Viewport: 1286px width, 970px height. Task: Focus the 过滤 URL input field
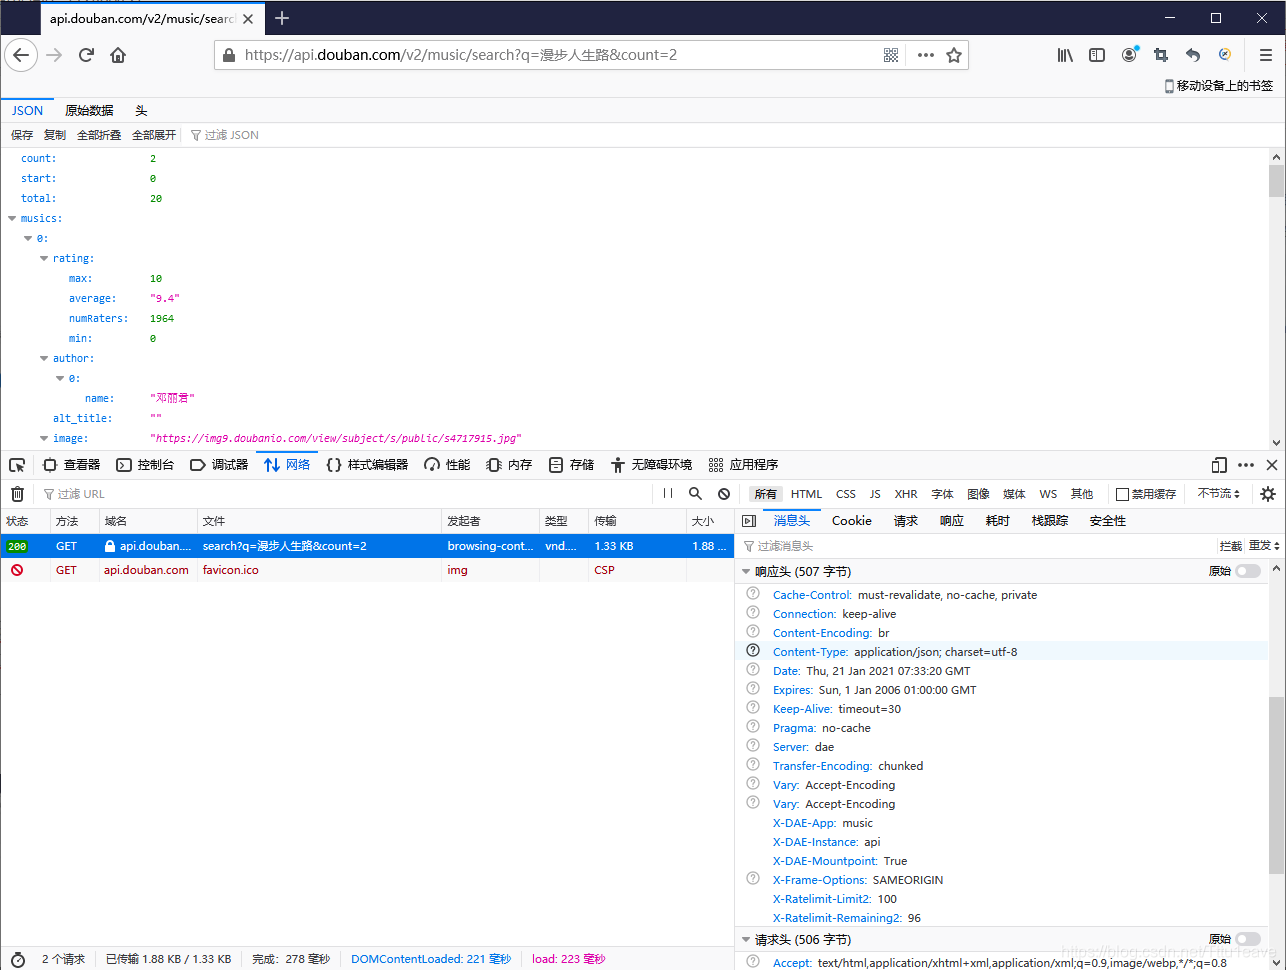346,494
